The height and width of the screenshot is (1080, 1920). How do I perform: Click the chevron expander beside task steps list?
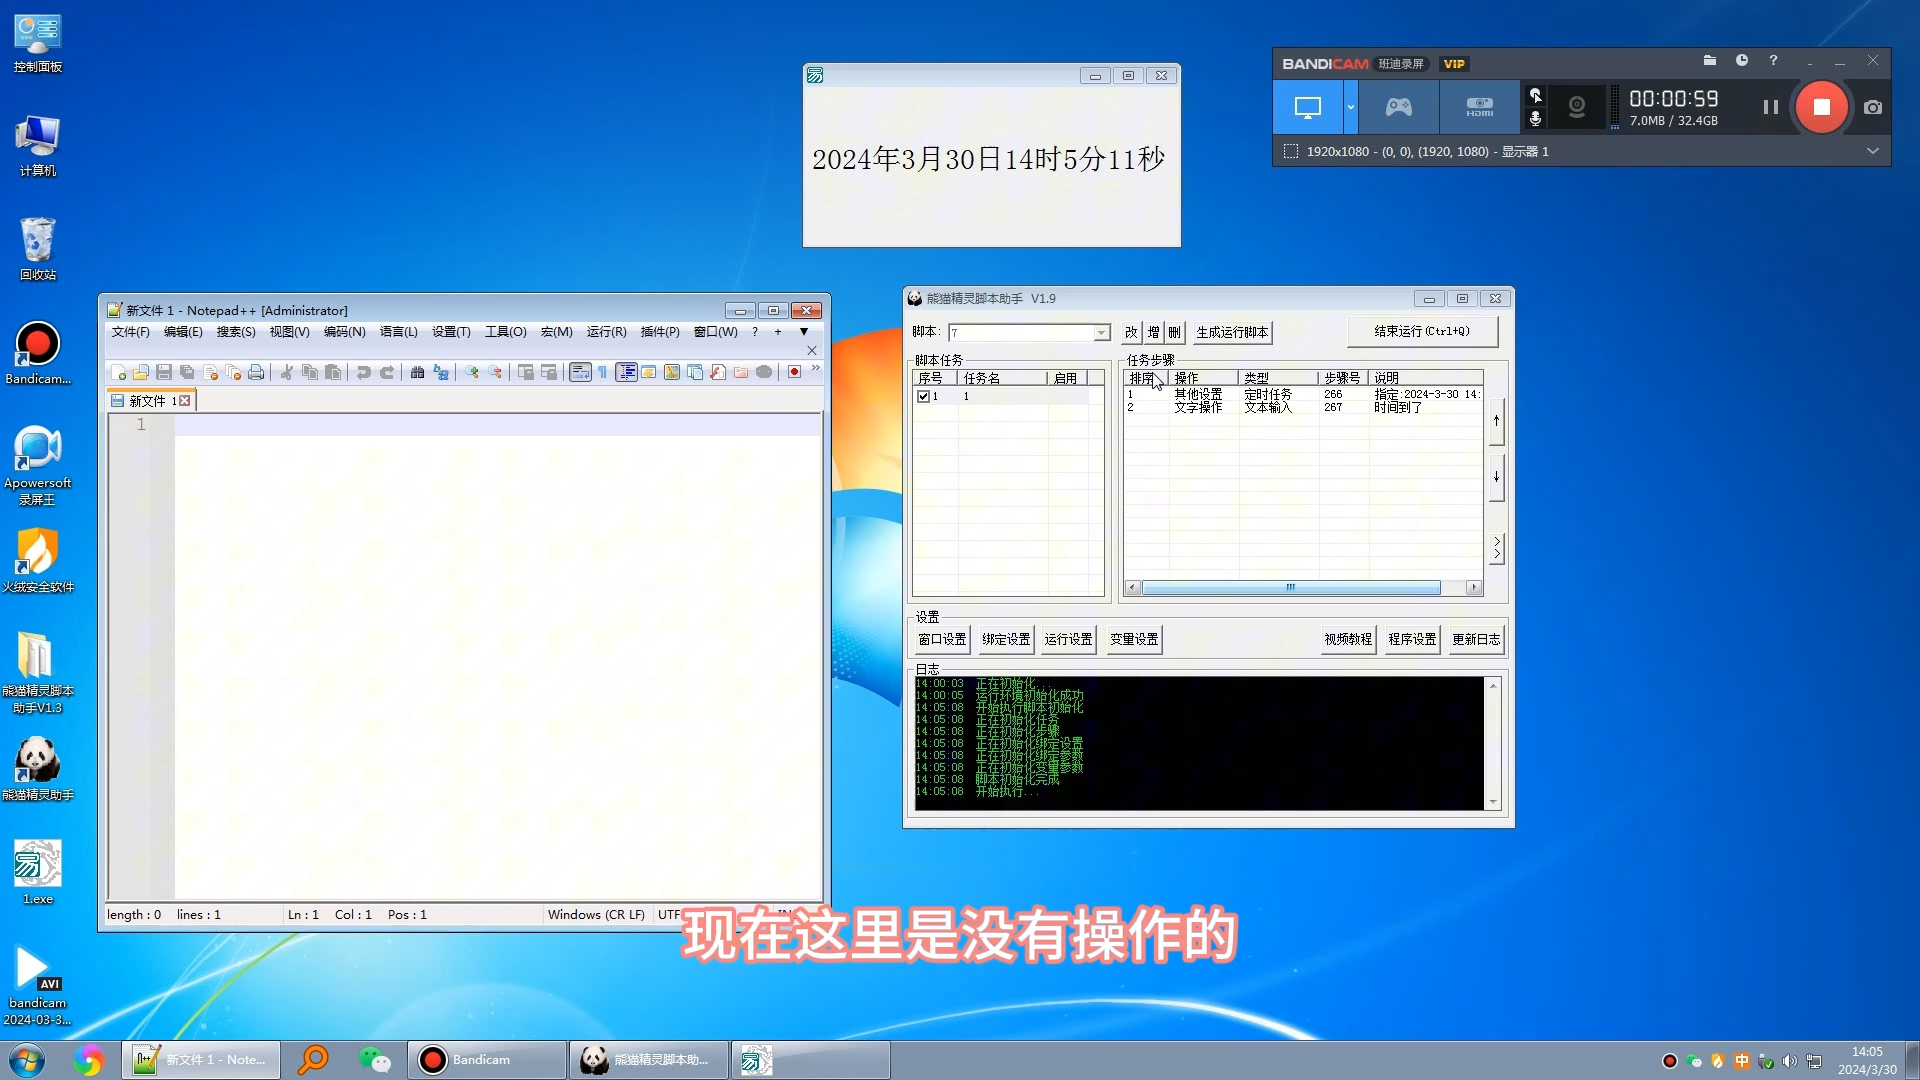point(1497,548)
